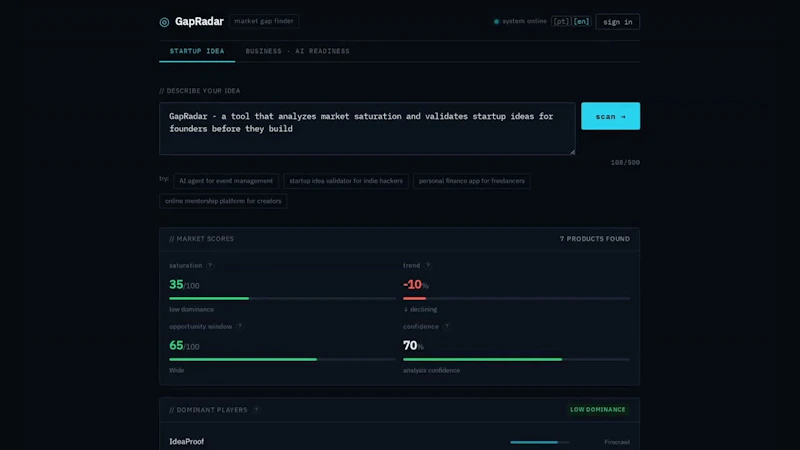Open the opportunity window help icon
The width and height of the screenshot is (800, 450).
pyautogui.click(x=240, y=327)
